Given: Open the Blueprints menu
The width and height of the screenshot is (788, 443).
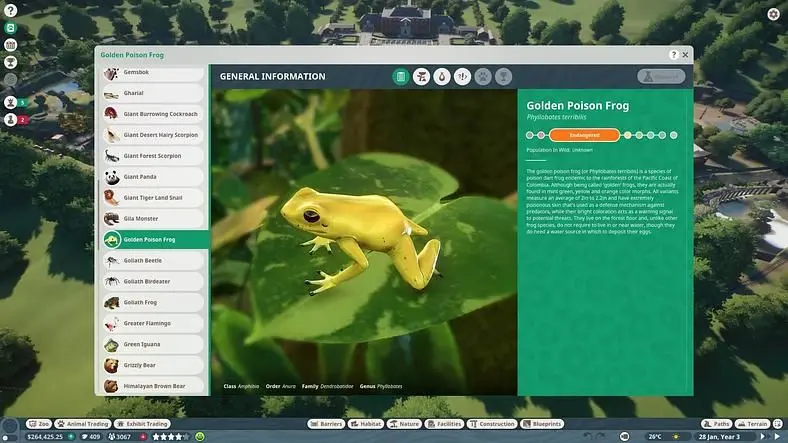Looking at the screenshot, I should [x=542, y=424].
